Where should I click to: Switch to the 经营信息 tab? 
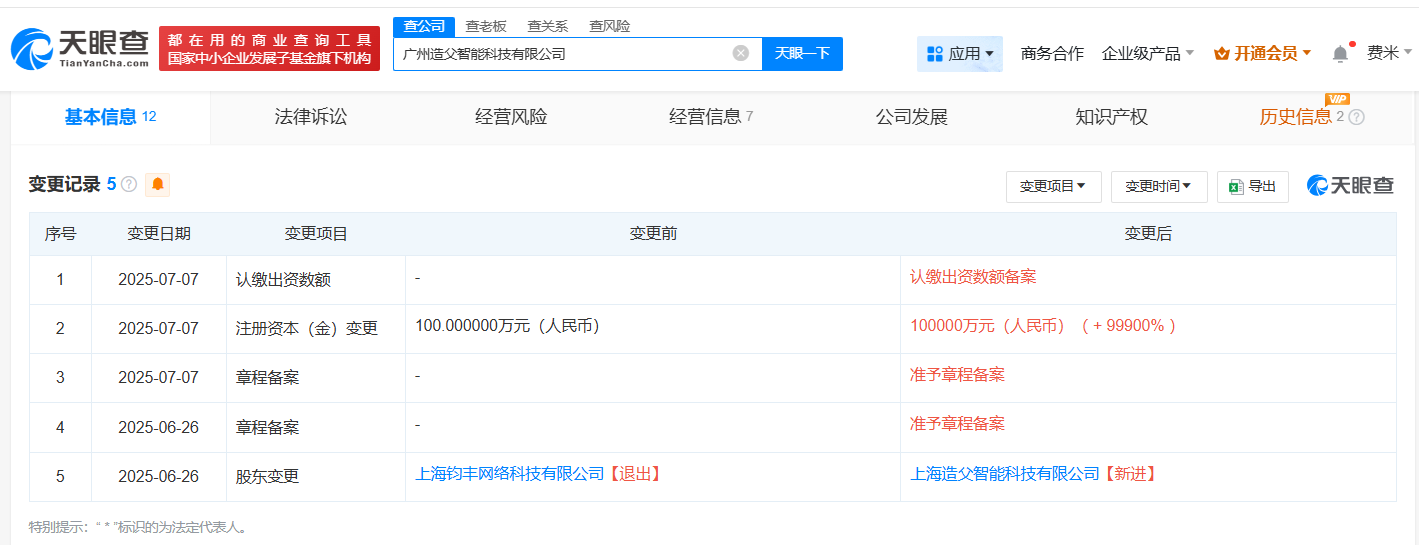[x=711, y=117]
